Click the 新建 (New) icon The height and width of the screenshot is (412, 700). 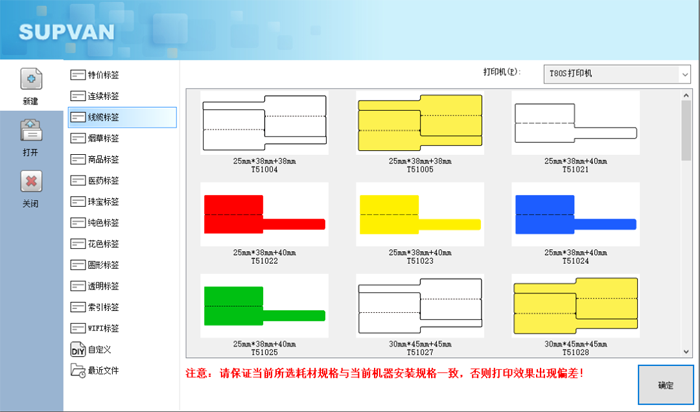(x=31, y=82)
